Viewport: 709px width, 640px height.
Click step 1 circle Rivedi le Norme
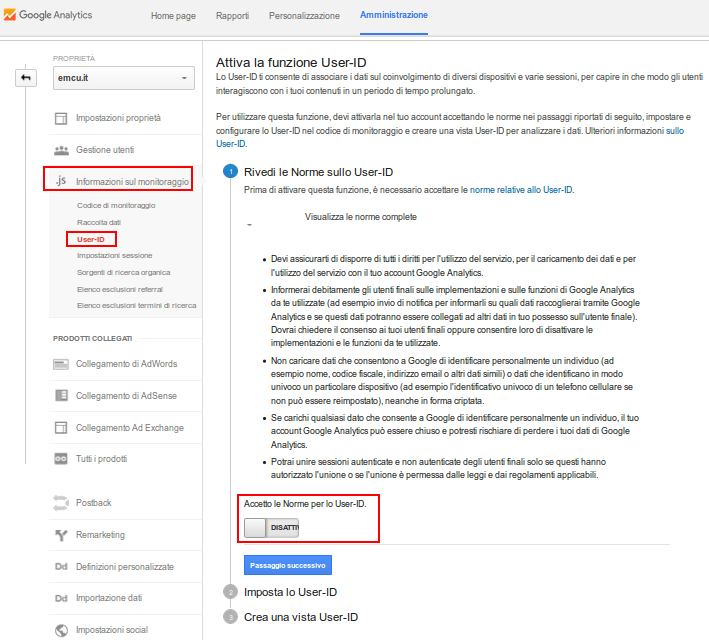(231, 171)
